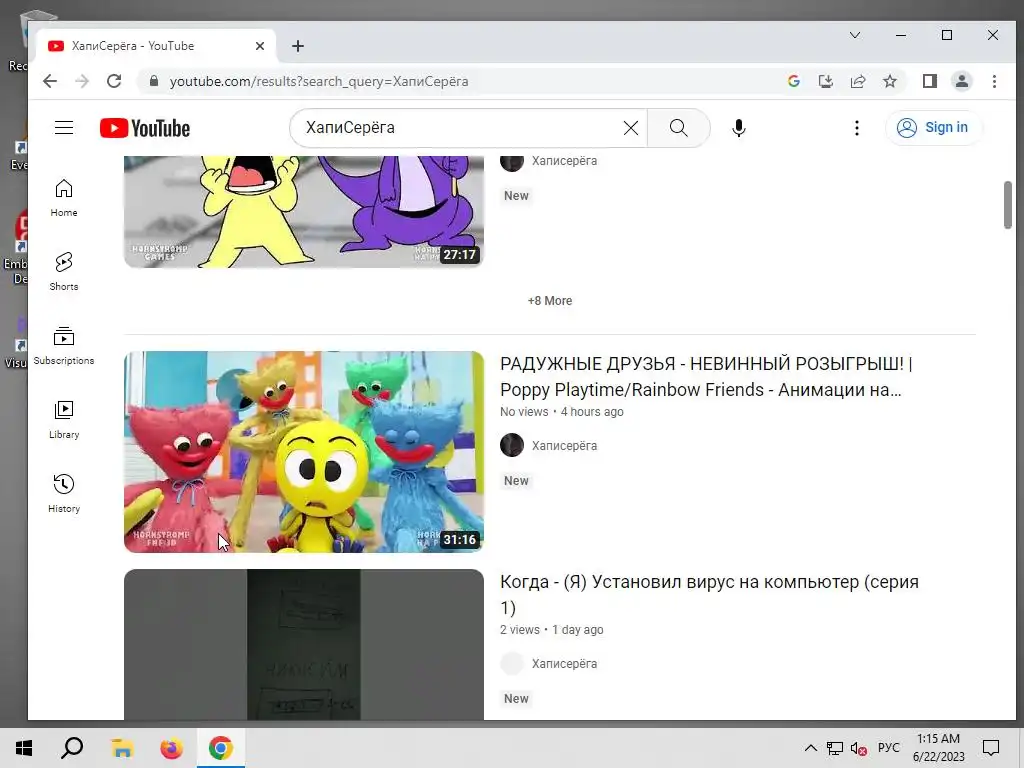1024x768 pixels.
Task: Open Хаписерёга channel under top video
Action: click(x=564, y=161)
